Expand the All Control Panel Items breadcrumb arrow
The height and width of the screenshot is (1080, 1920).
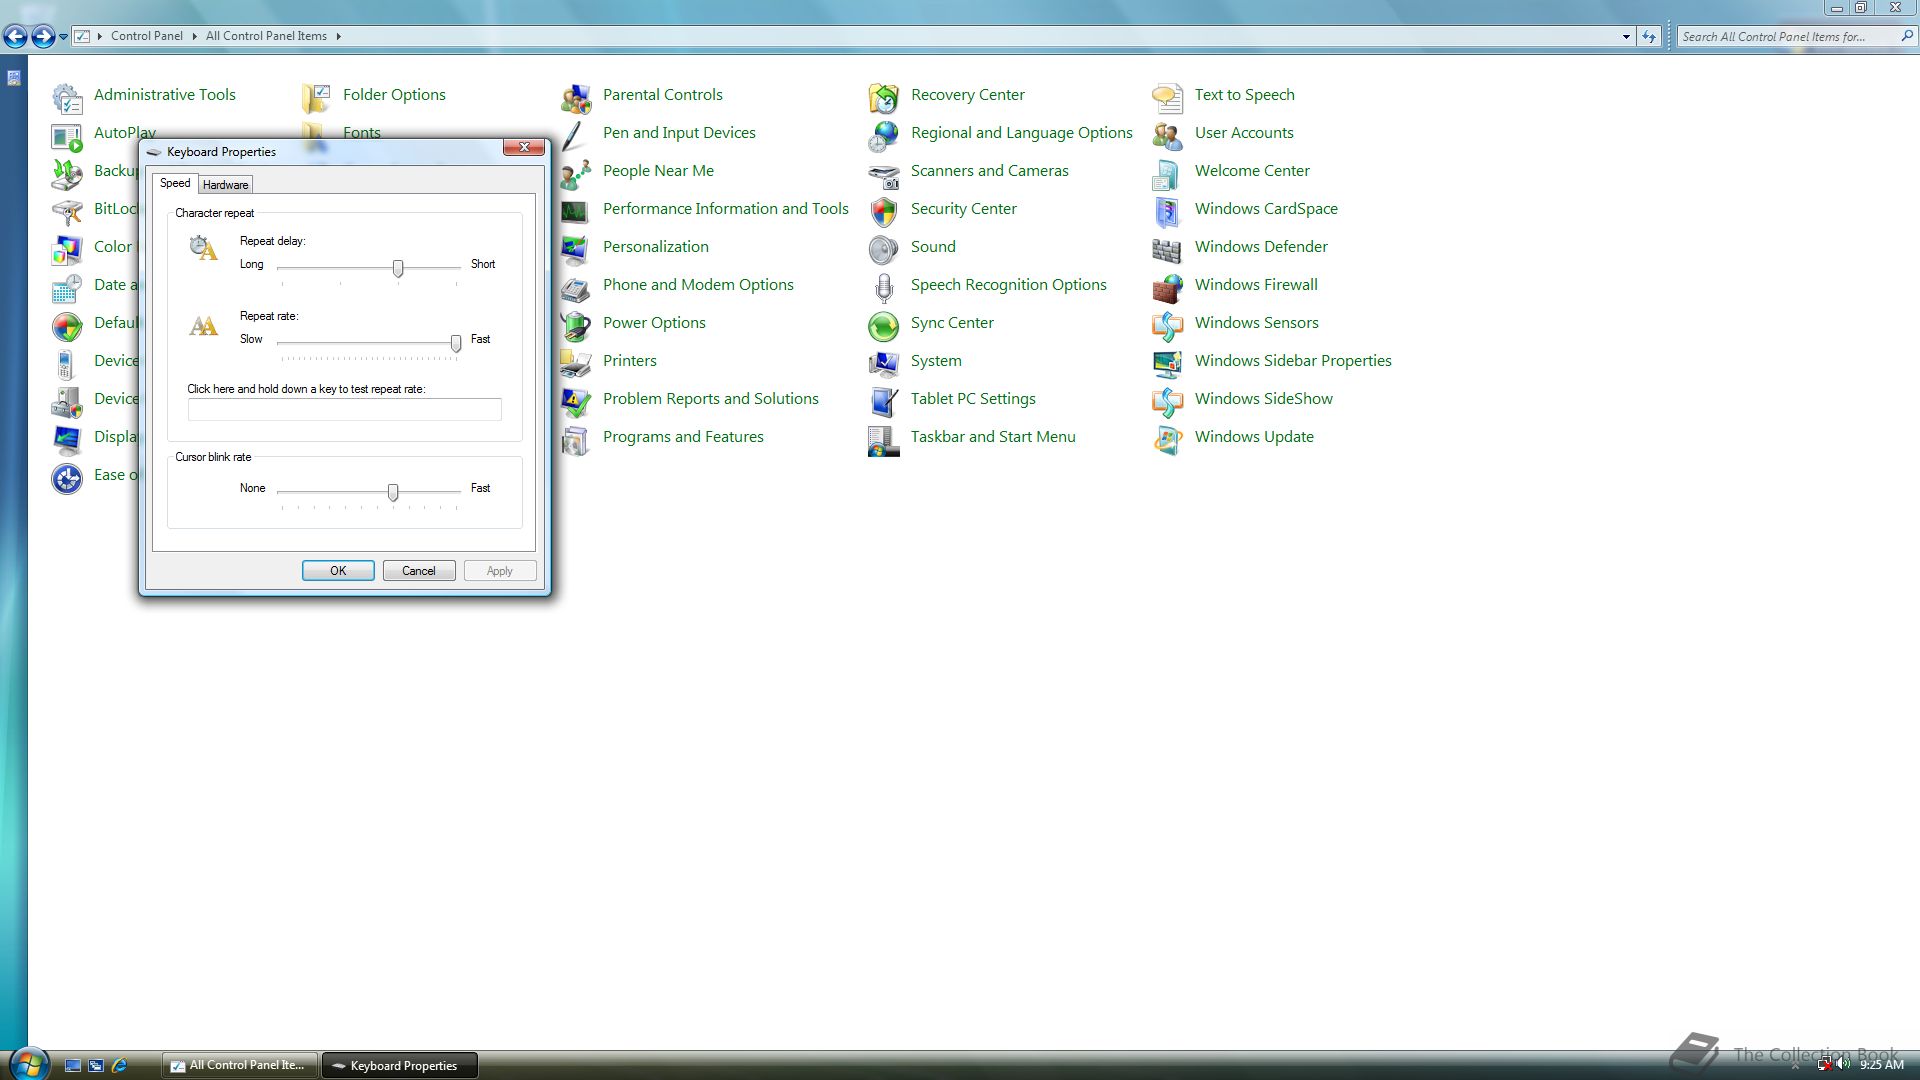(x=339, y=36)
